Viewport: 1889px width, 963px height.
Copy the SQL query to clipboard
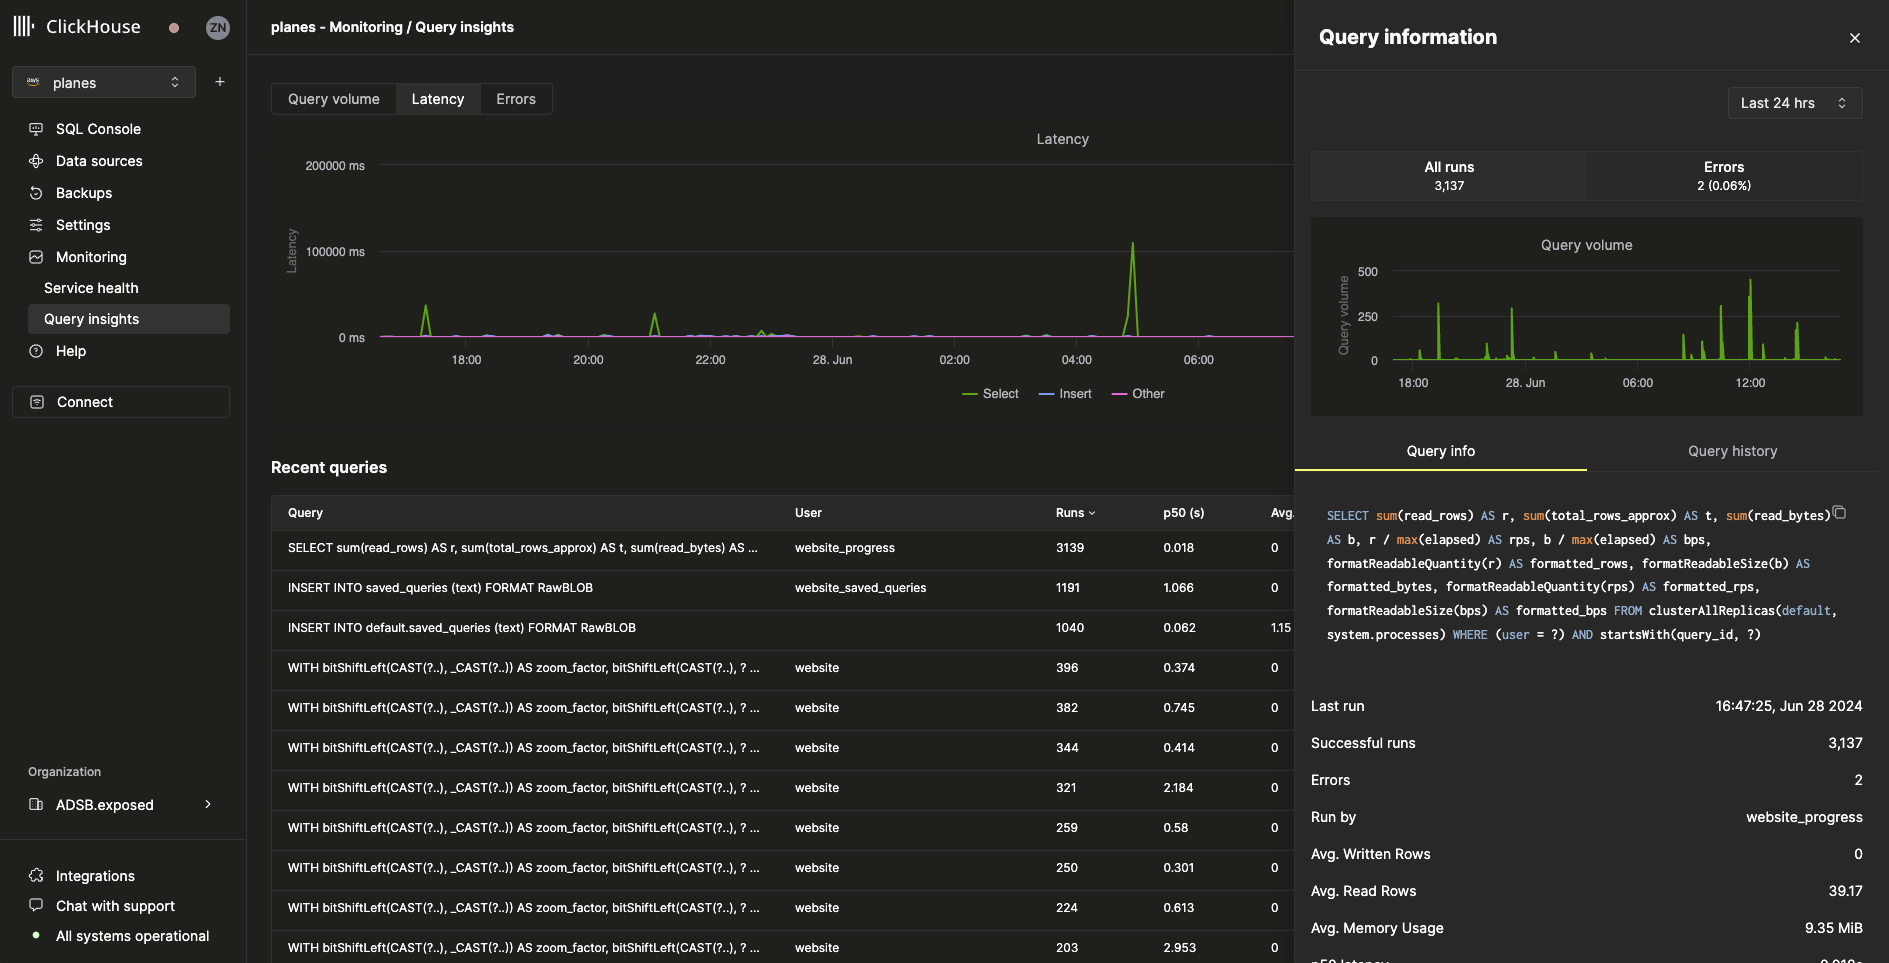point(1841,512)
